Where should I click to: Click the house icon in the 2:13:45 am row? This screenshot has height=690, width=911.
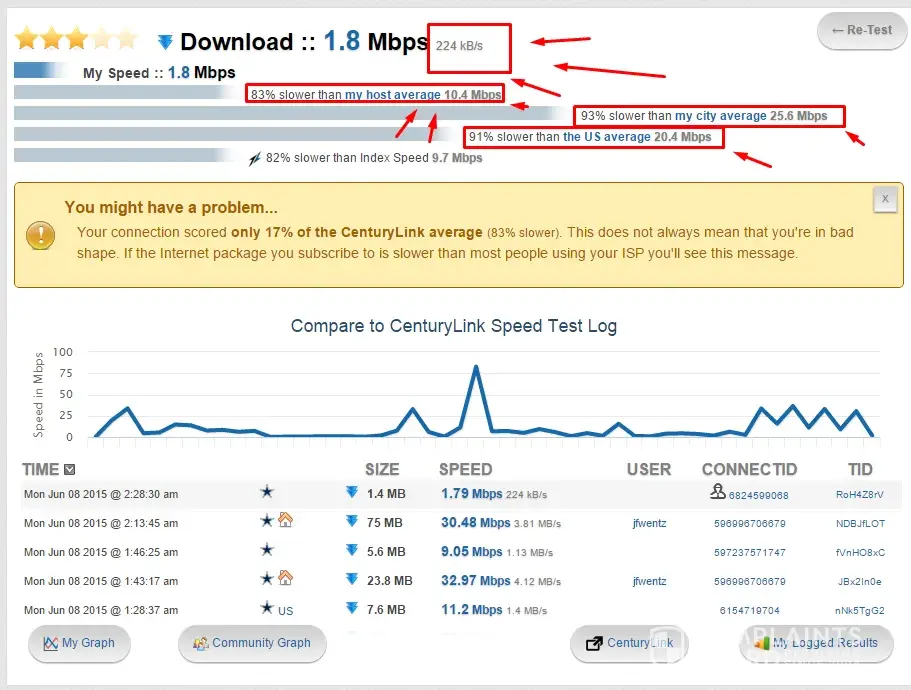pyautogui.click(x=285, y=519)
